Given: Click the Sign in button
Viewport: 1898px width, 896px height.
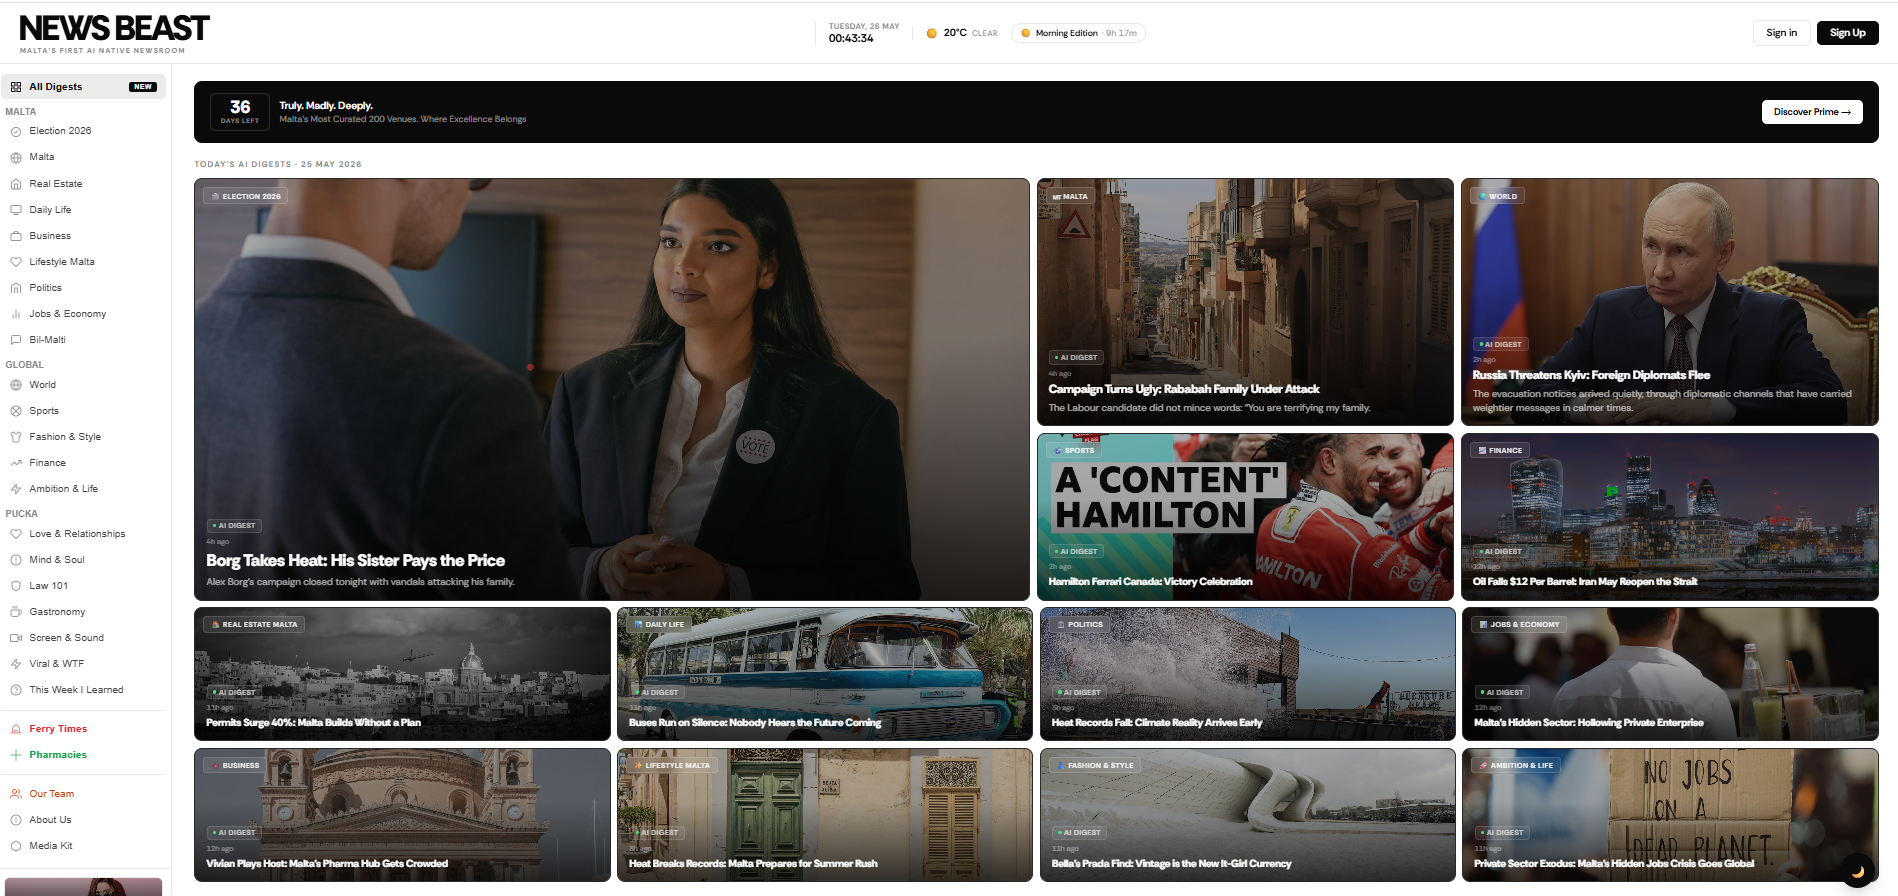Looking at the screenshot, I should coord(1781,33).
